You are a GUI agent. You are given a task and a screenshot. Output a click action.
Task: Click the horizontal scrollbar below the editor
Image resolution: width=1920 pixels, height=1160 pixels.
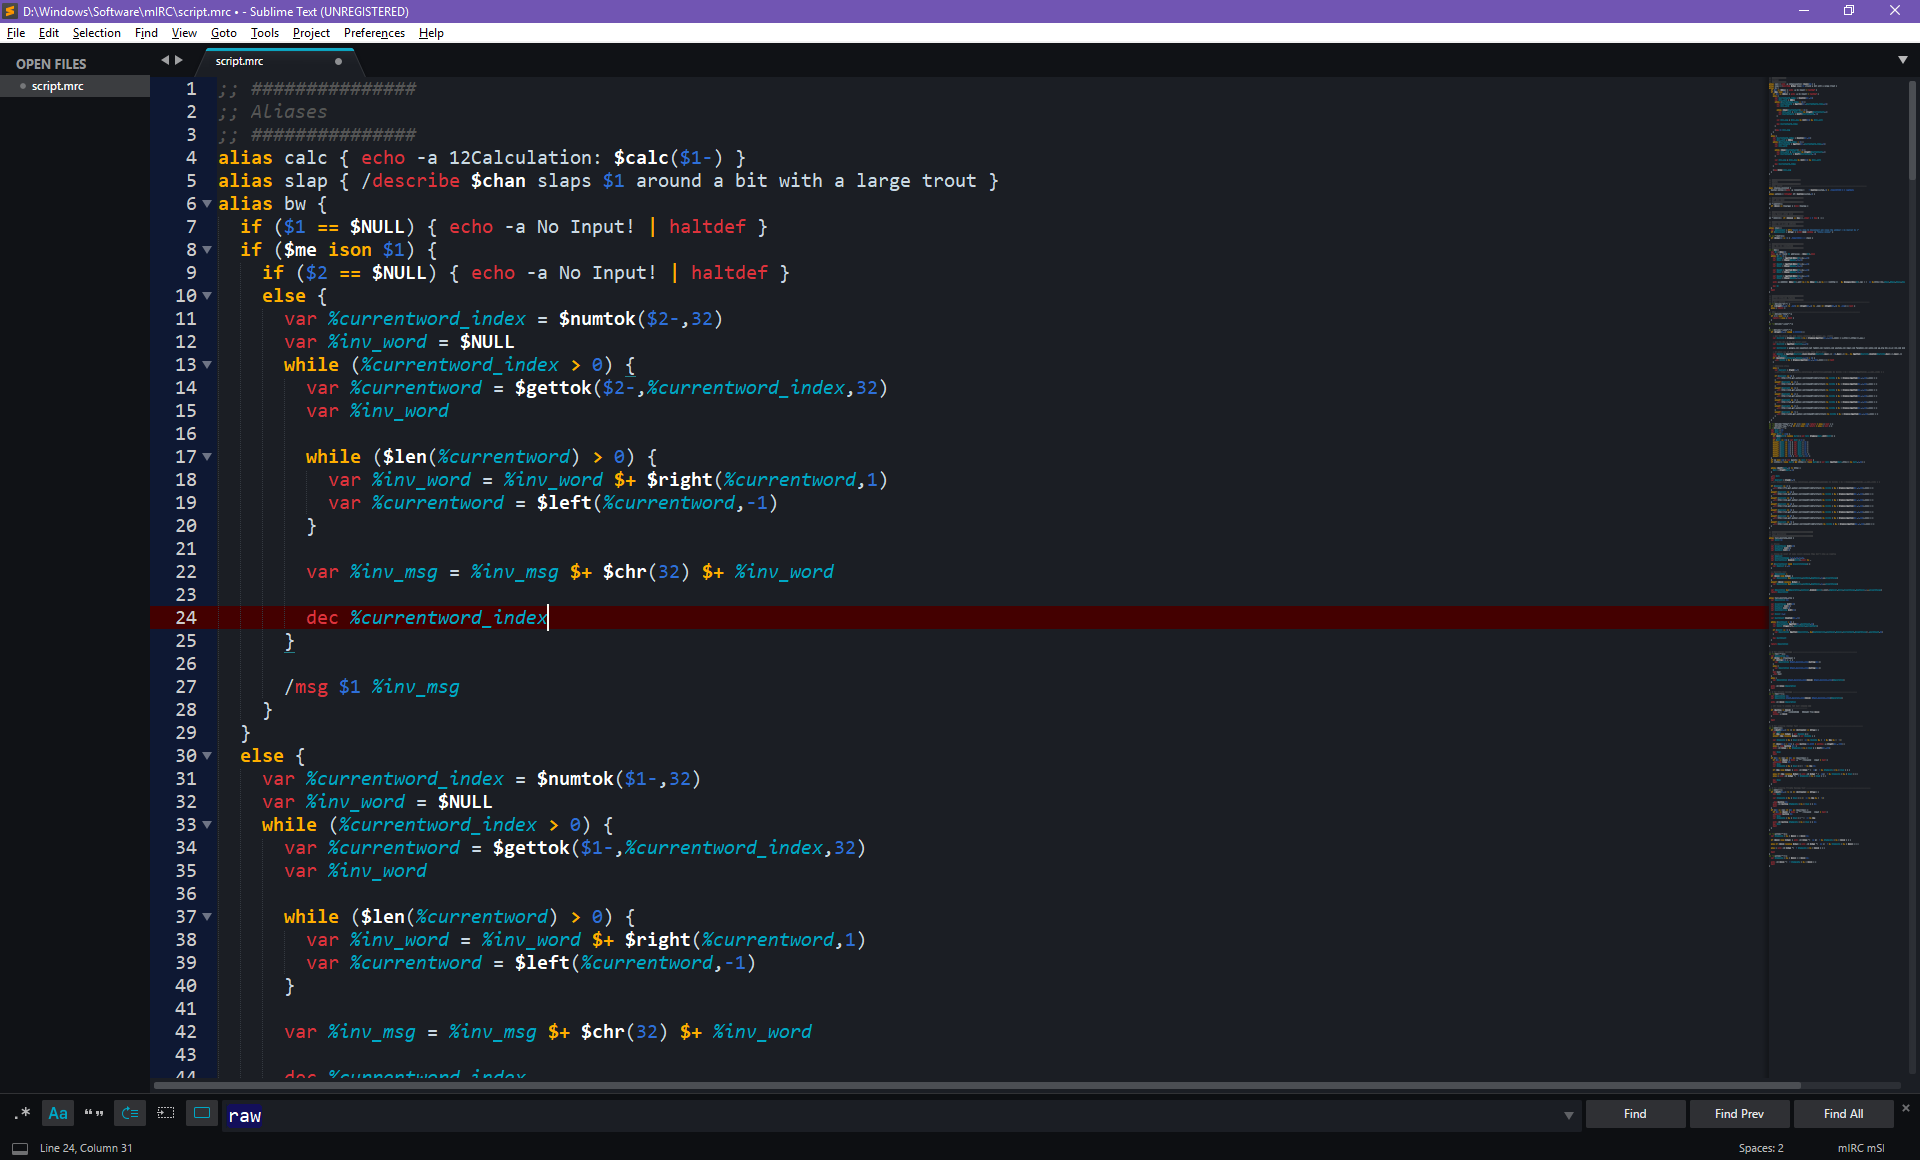coord(975,1085)
